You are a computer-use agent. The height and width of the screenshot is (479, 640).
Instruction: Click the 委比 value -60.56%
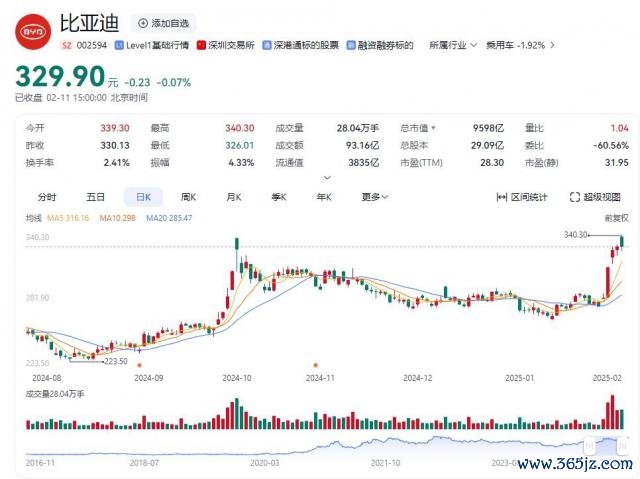pos(611,145)
